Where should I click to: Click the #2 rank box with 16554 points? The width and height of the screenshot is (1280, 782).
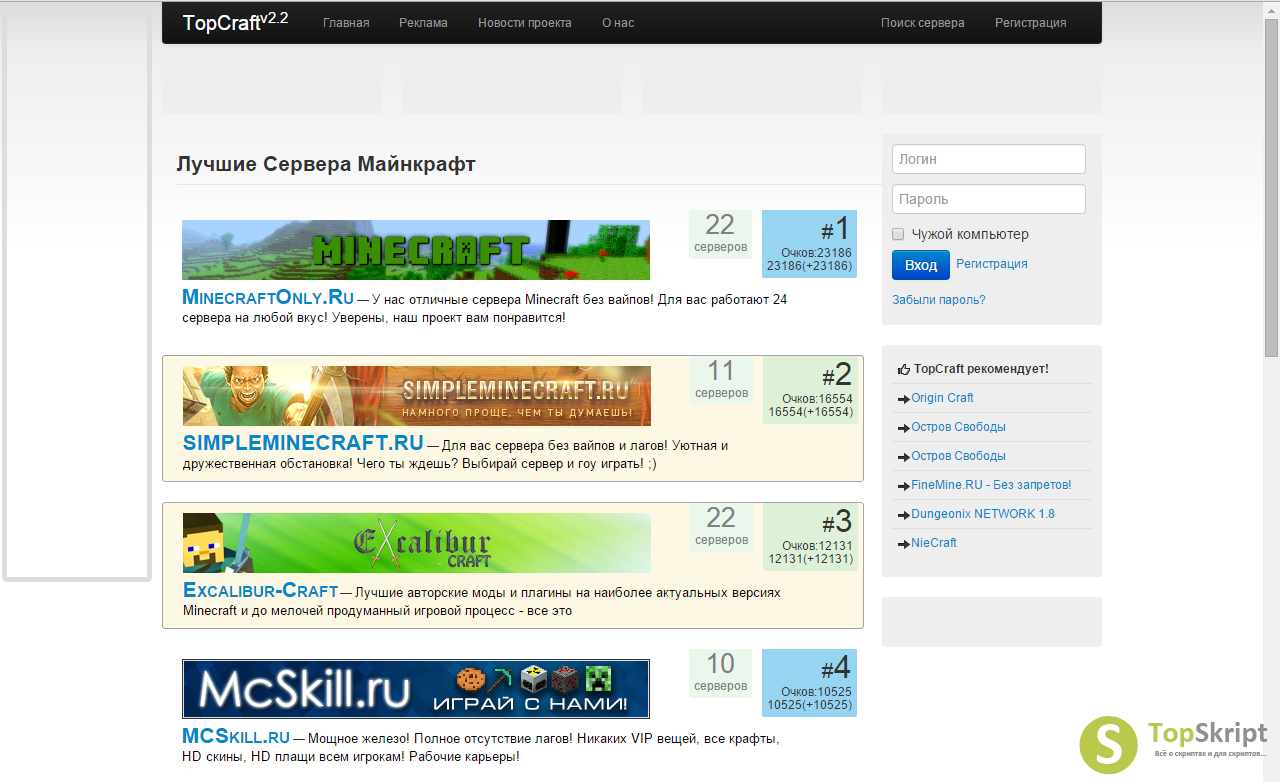click(810, 390)
